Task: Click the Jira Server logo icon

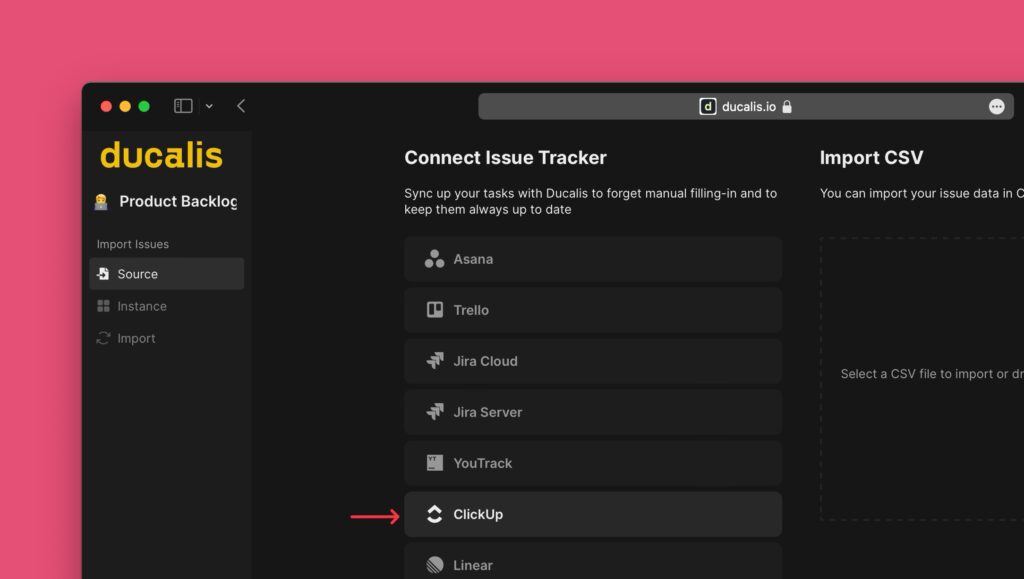Action: coord(434,412)
